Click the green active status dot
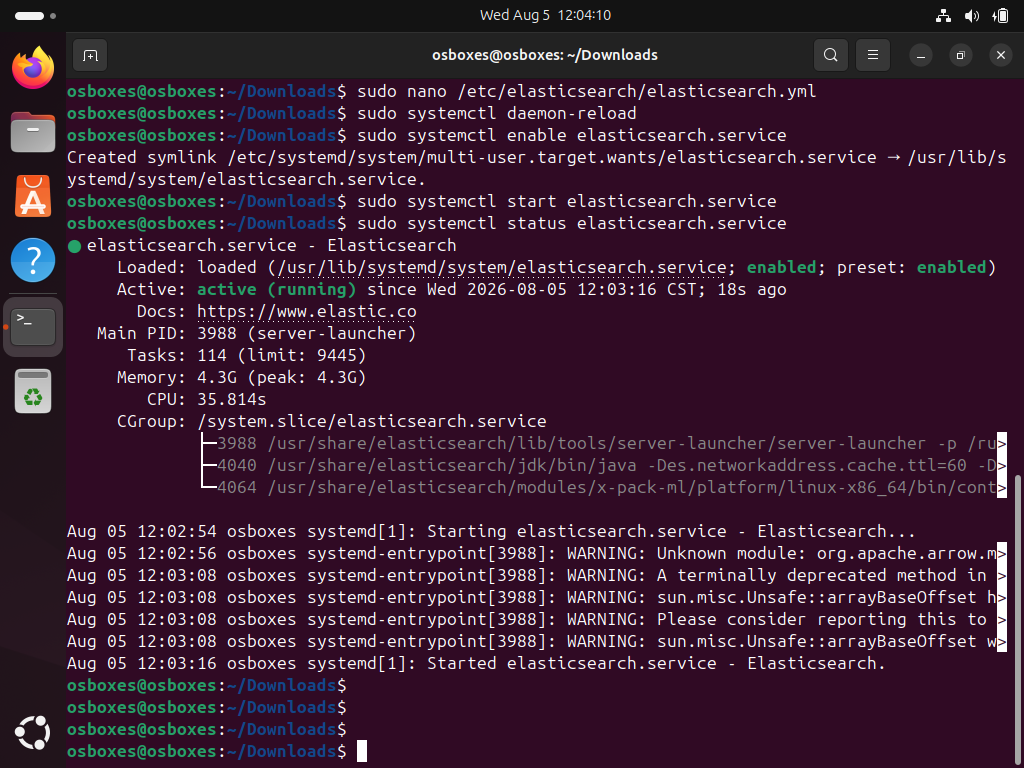Viewport: 1024px width, 768px height. click(x=74, y=246)
